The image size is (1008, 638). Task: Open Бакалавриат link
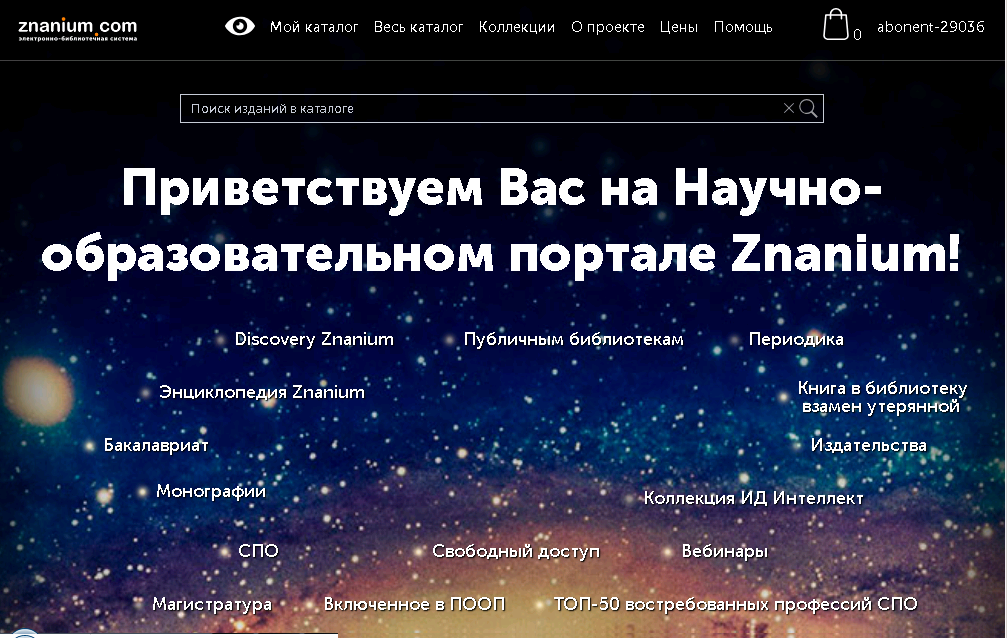click(x=156, y=445)
